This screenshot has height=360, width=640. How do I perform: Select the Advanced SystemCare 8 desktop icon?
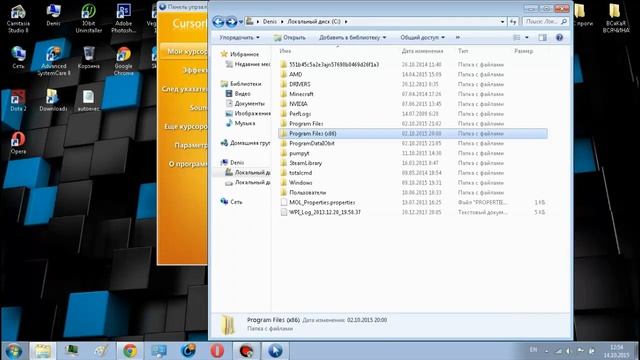click(x=53, y=61)
